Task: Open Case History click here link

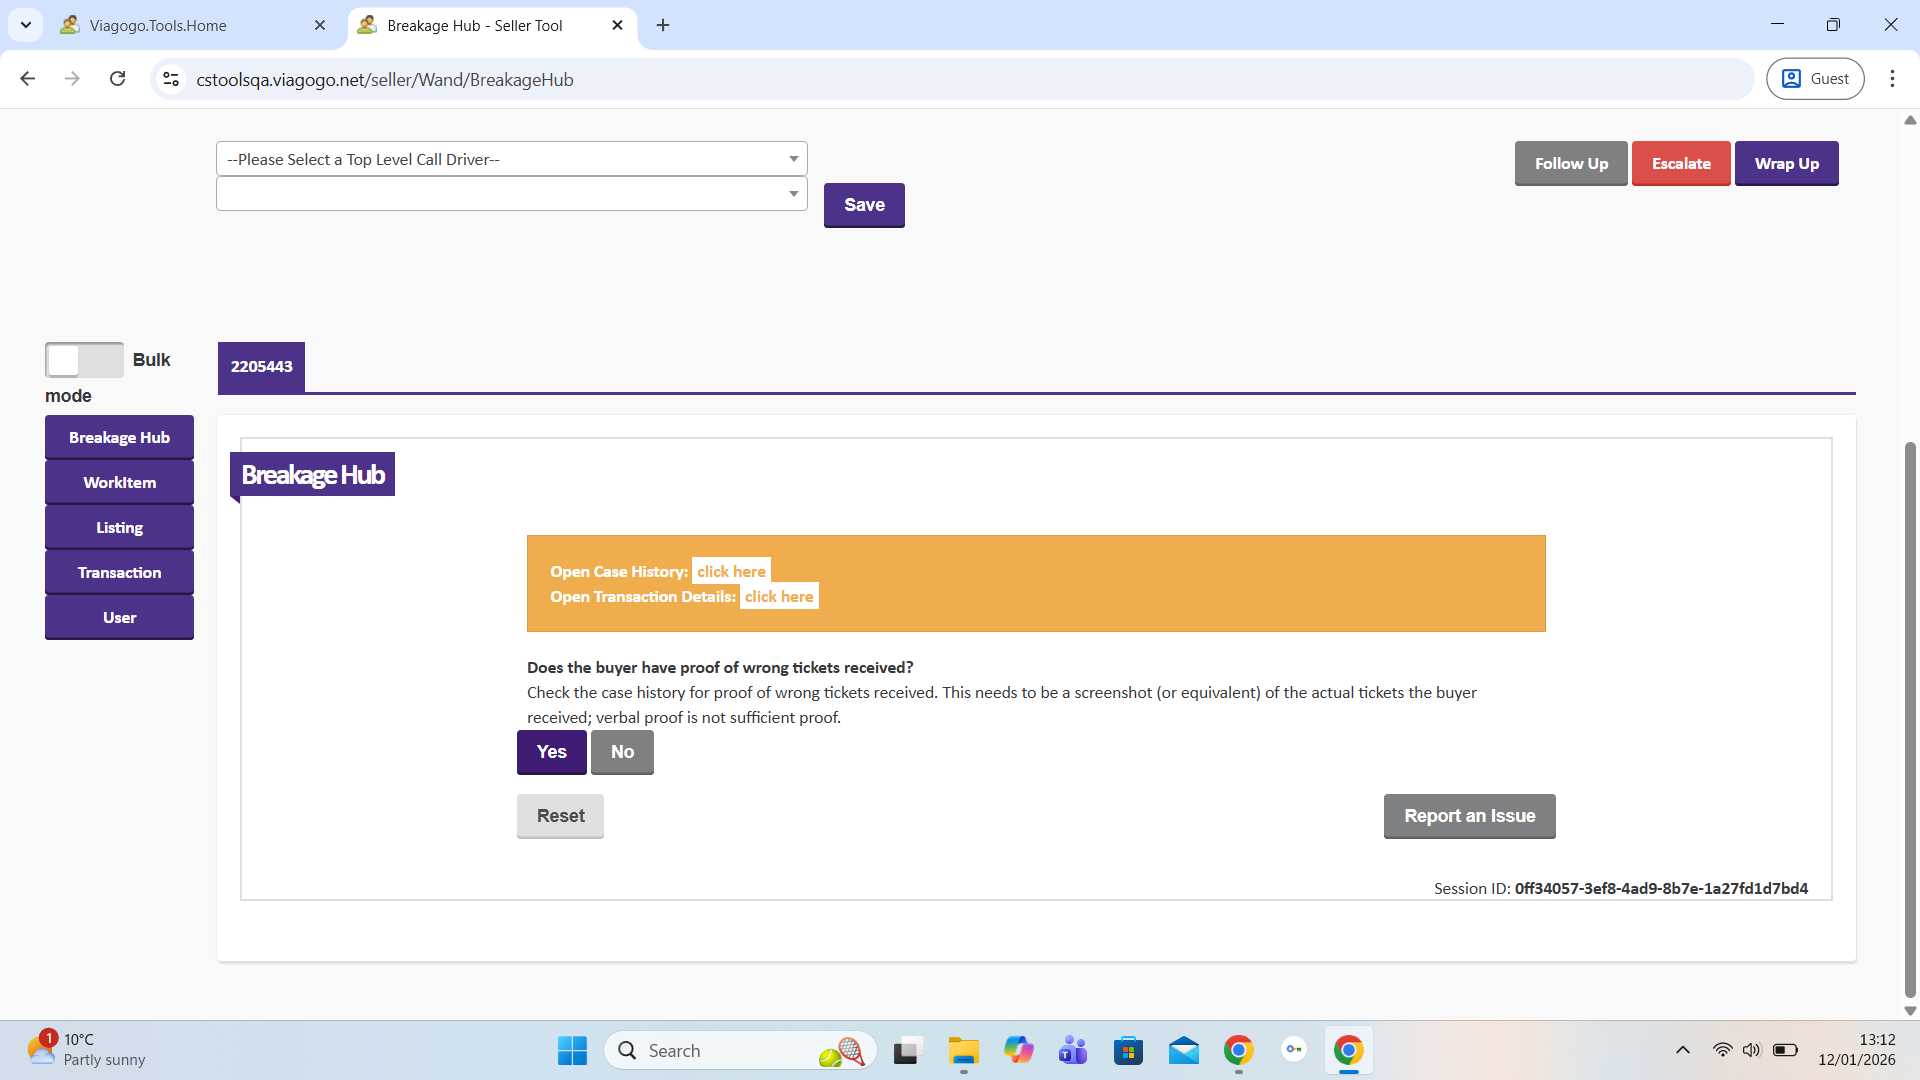Action: tap(731, 572)
